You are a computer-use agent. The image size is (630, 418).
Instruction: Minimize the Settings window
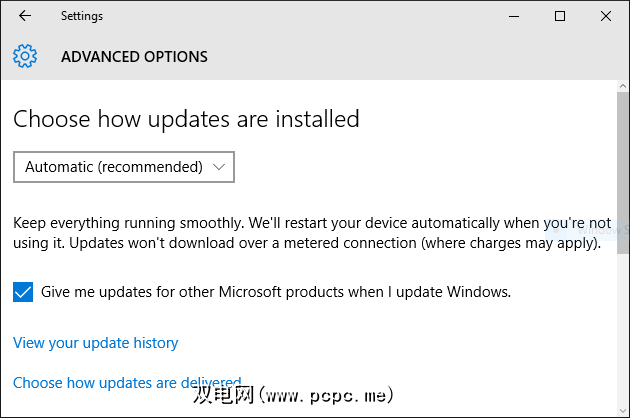click(515, 16)
